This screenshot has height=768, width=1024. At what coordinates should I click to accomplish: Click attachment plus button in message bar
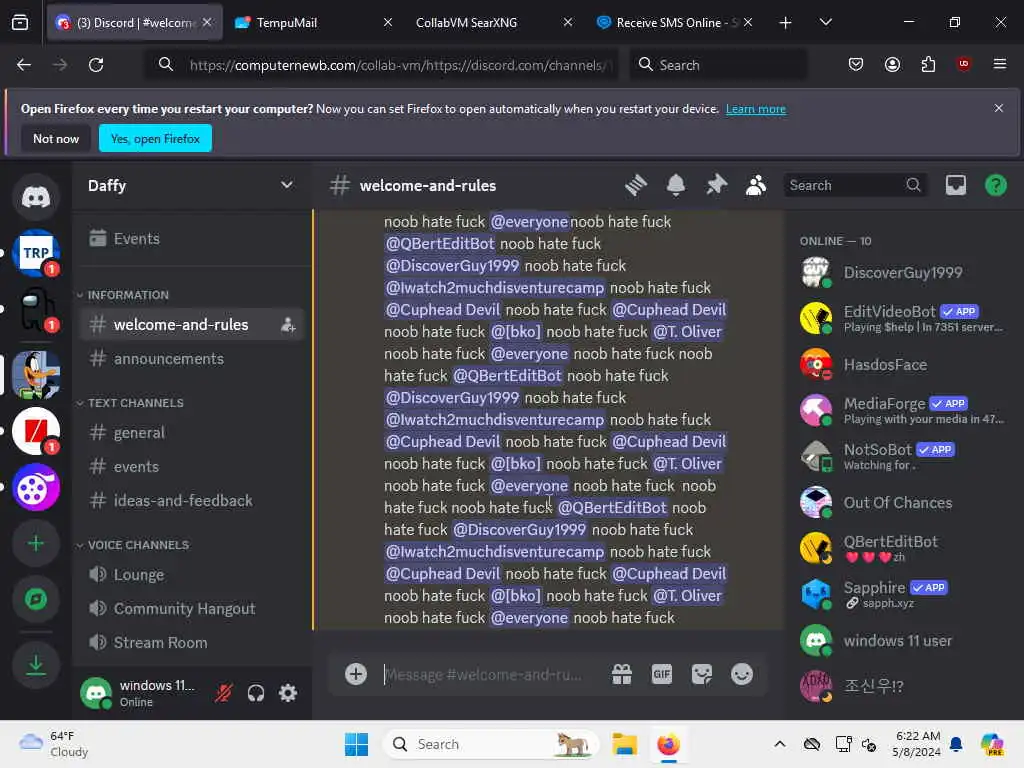(356, 674)
